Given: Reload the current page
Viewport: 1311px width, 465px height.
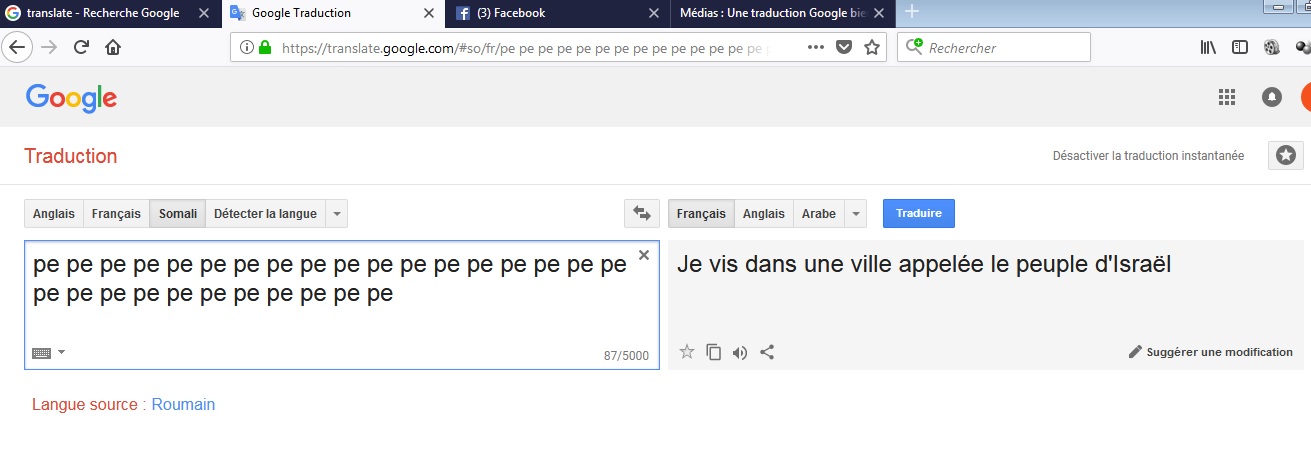Looking at the screenshot, I should 81,47.
